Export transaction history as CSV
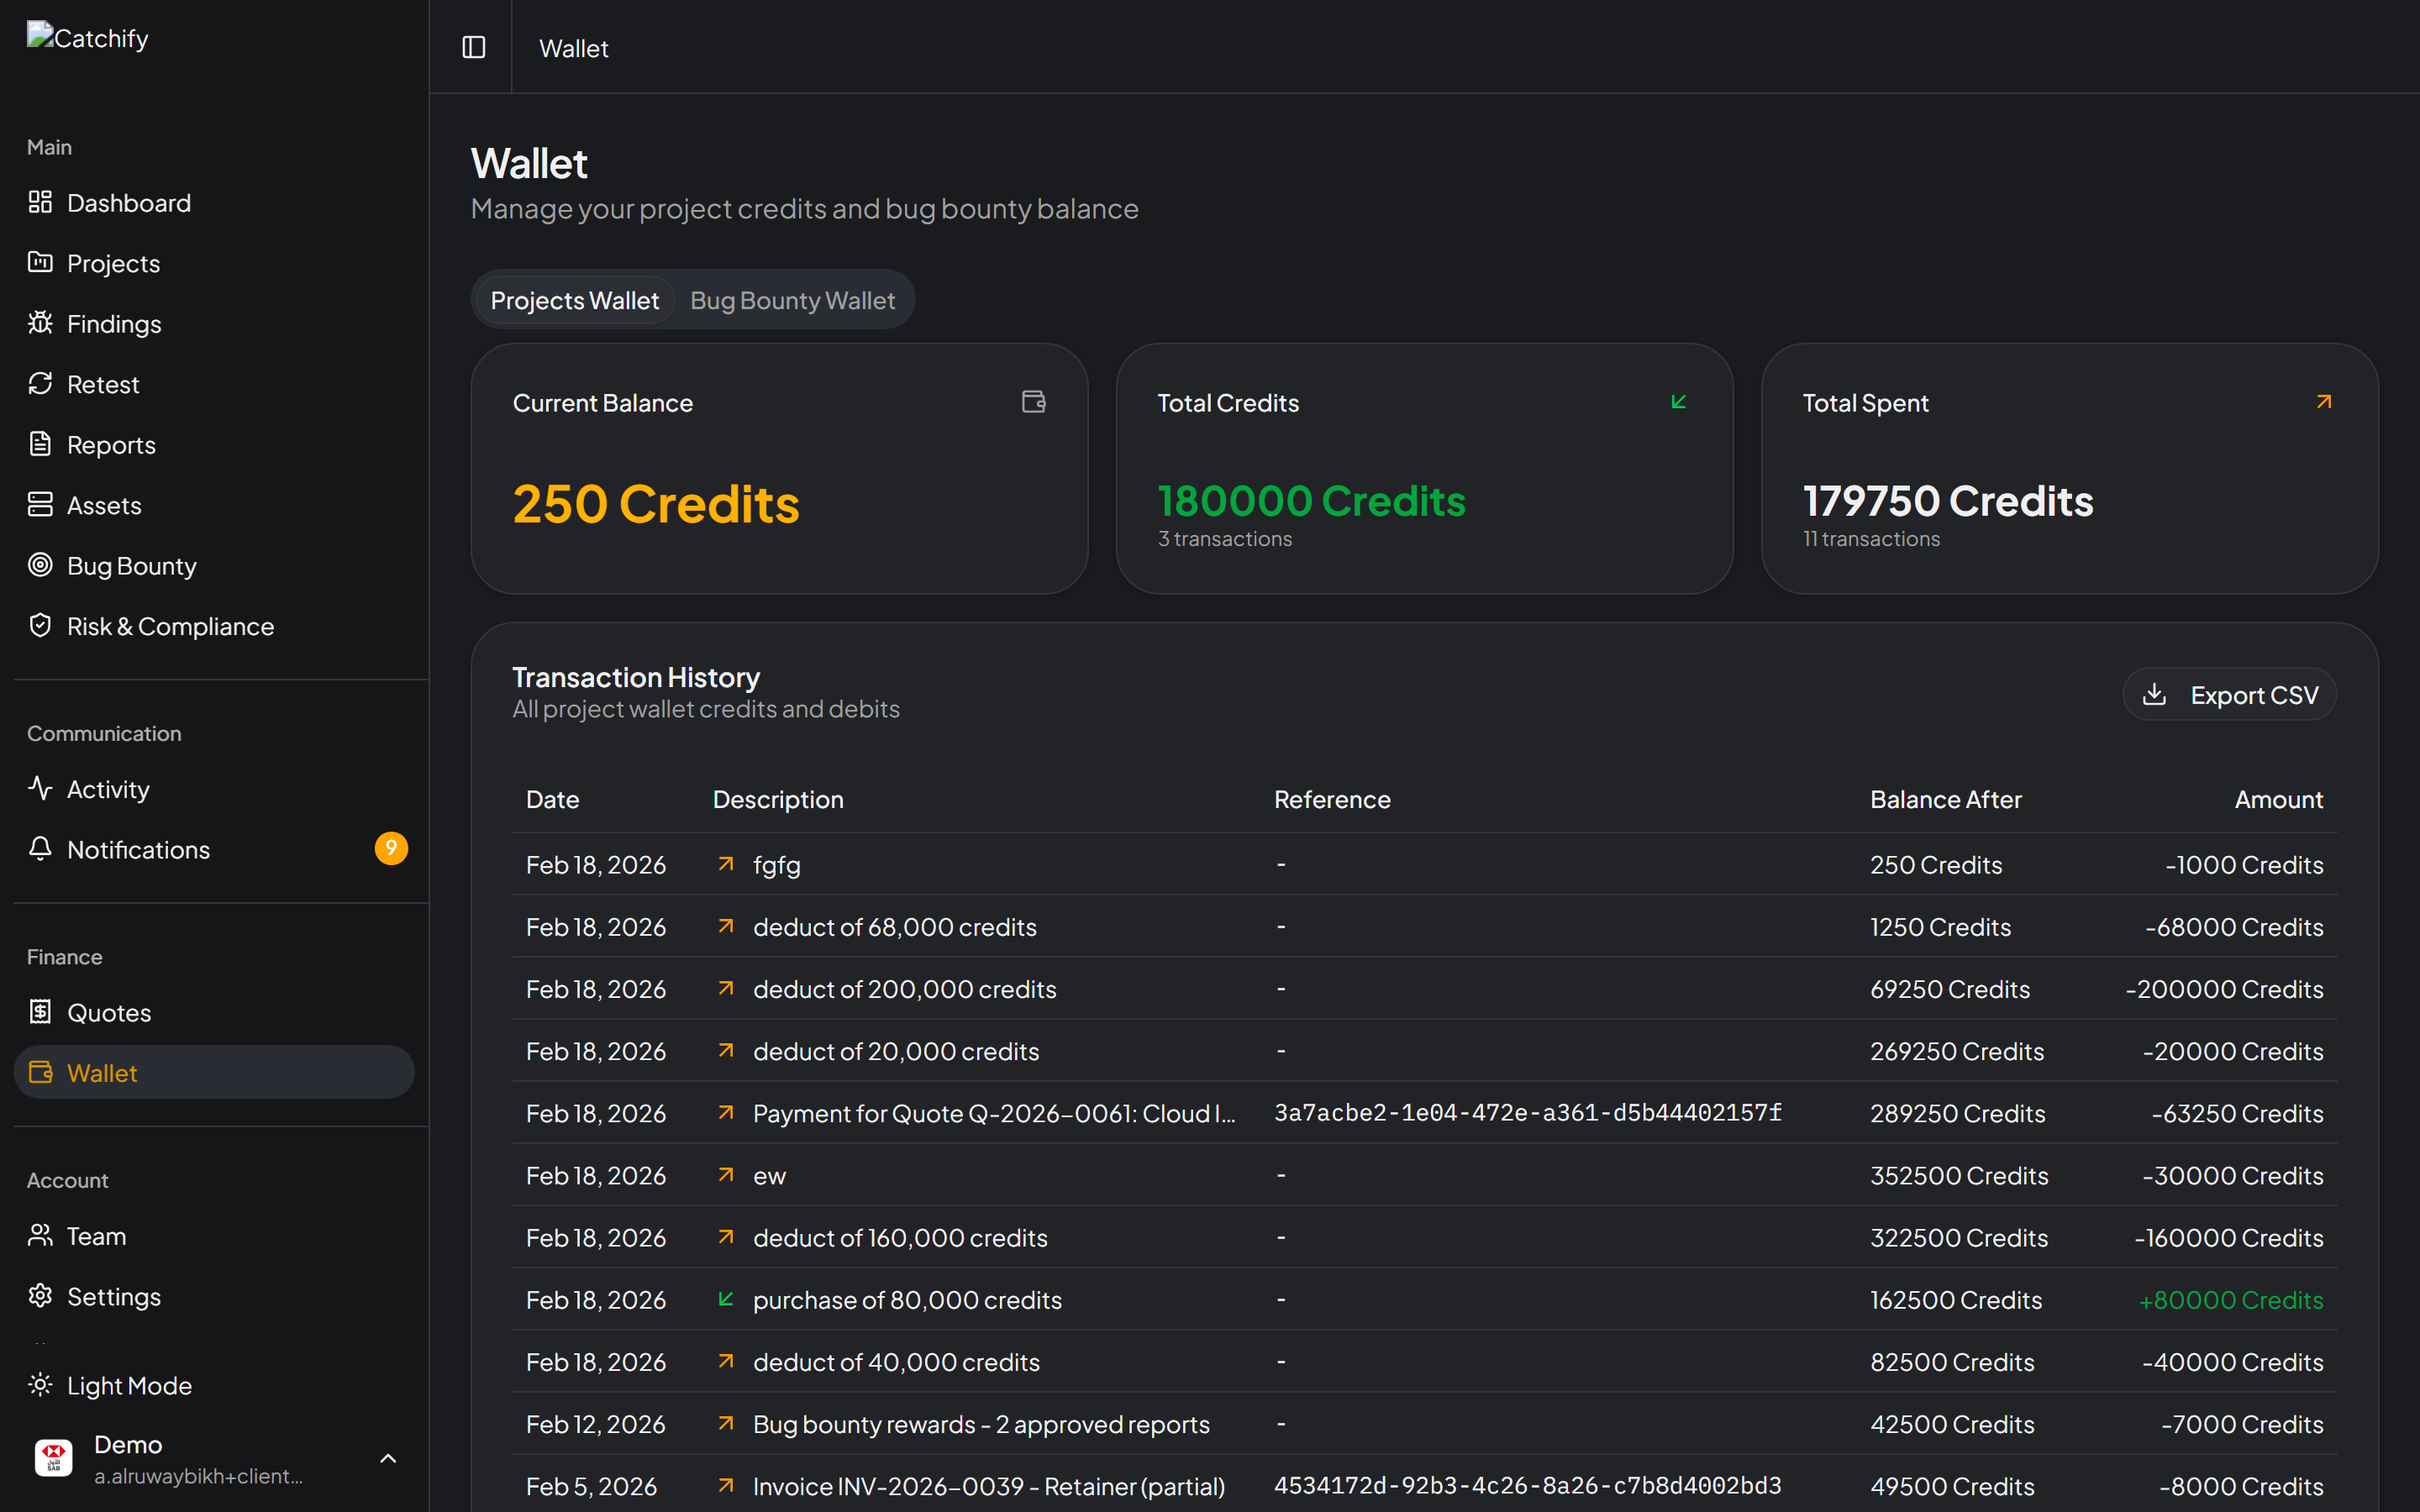This screenshot has width=2420, height=1512. (x=2229, y=694)
